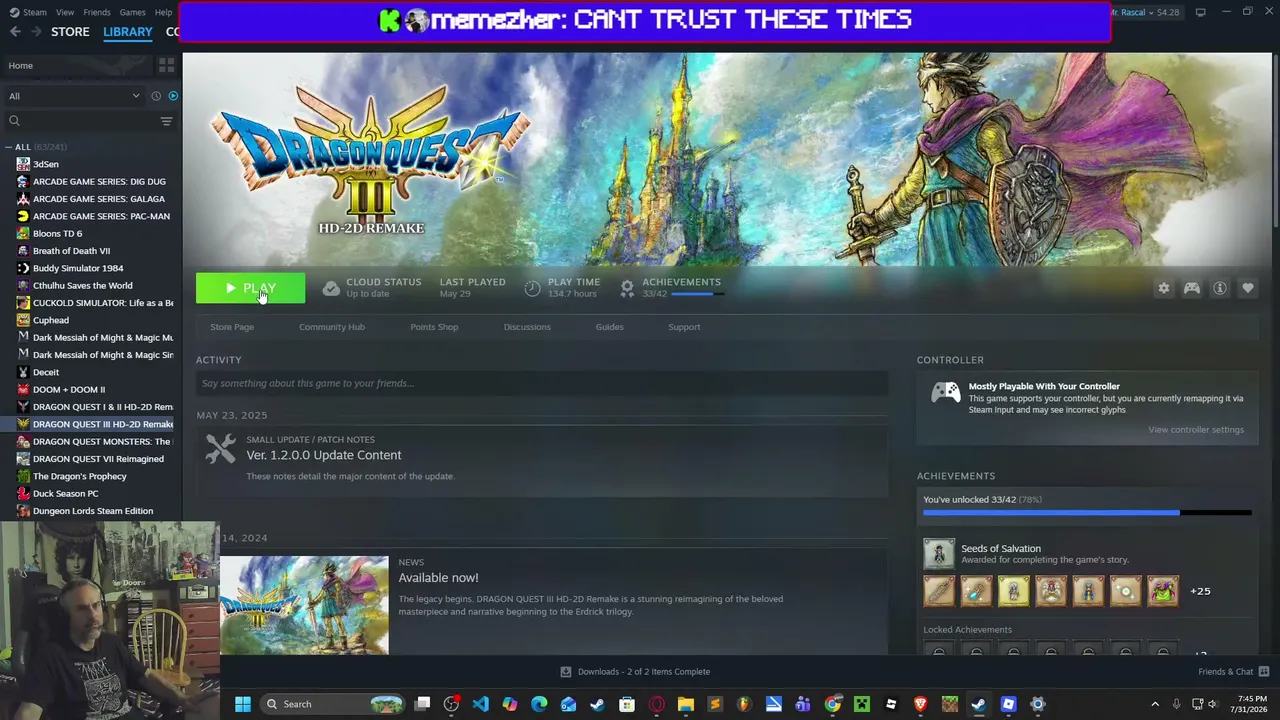The width and height of the screenshot is (1280, 720).
Task: Open the Store Page link
Action: coord(232,327)
